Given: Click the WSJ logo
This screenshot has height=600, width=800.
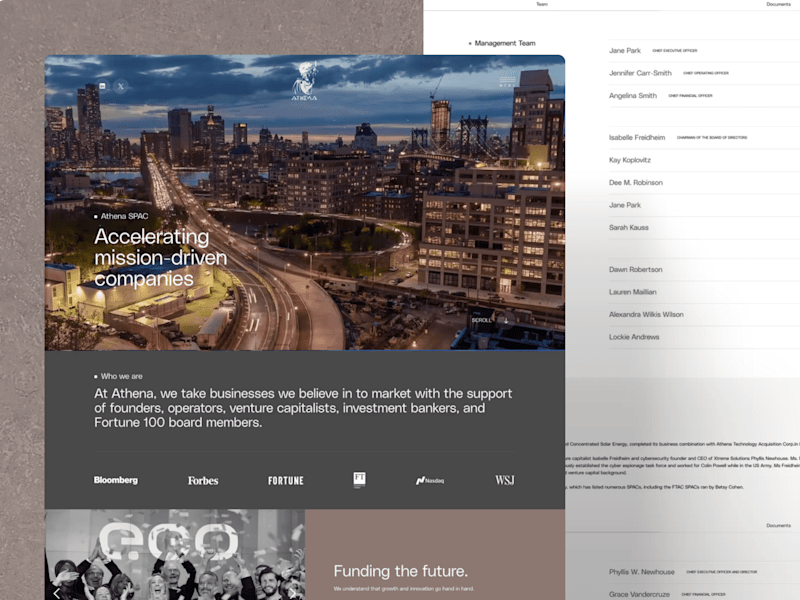Looking at the screenshot, I should point(505,480).
